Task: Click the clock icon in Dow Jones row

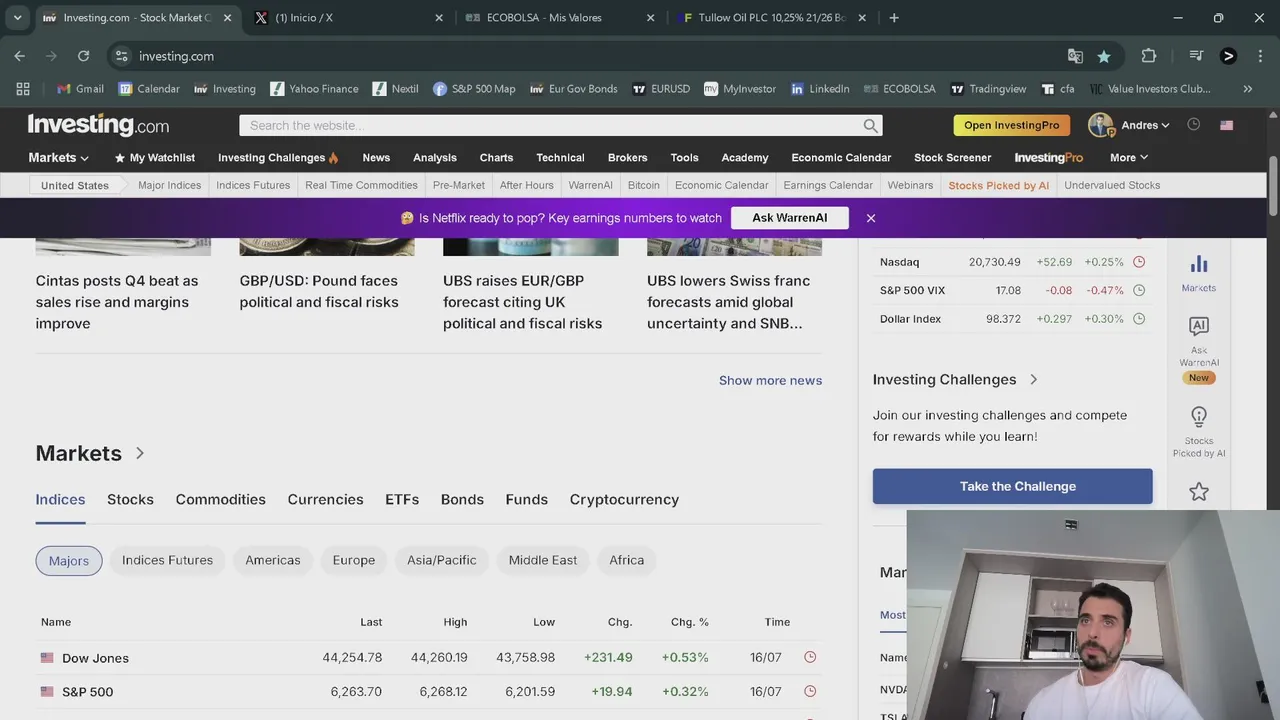Action: [x=810, y=657]
